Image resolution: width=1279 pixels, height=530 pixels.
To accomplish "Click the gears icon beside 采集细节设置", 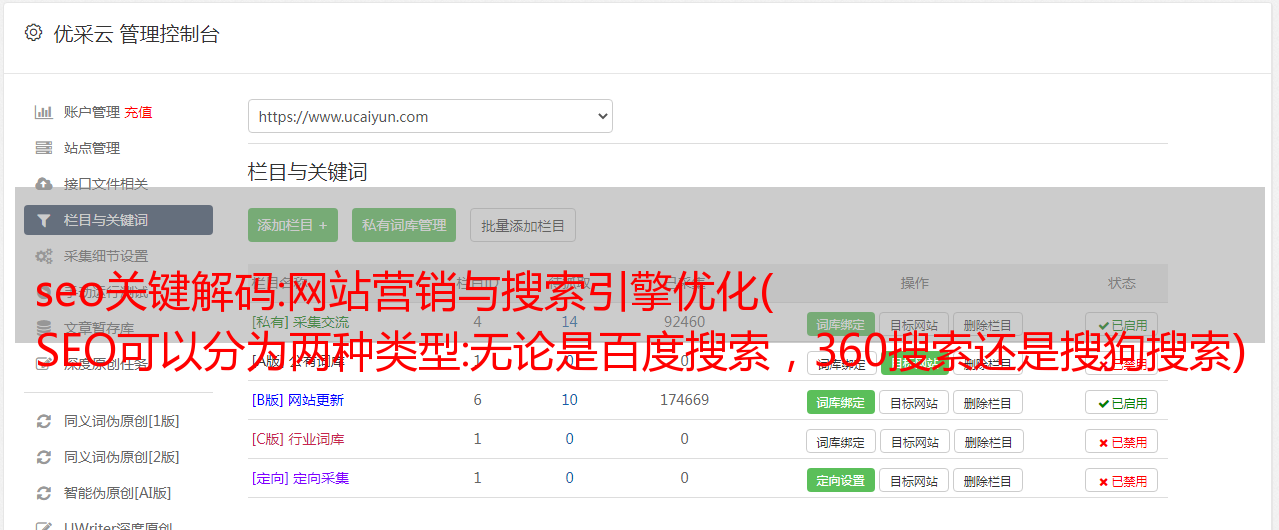I will [44, 256].
